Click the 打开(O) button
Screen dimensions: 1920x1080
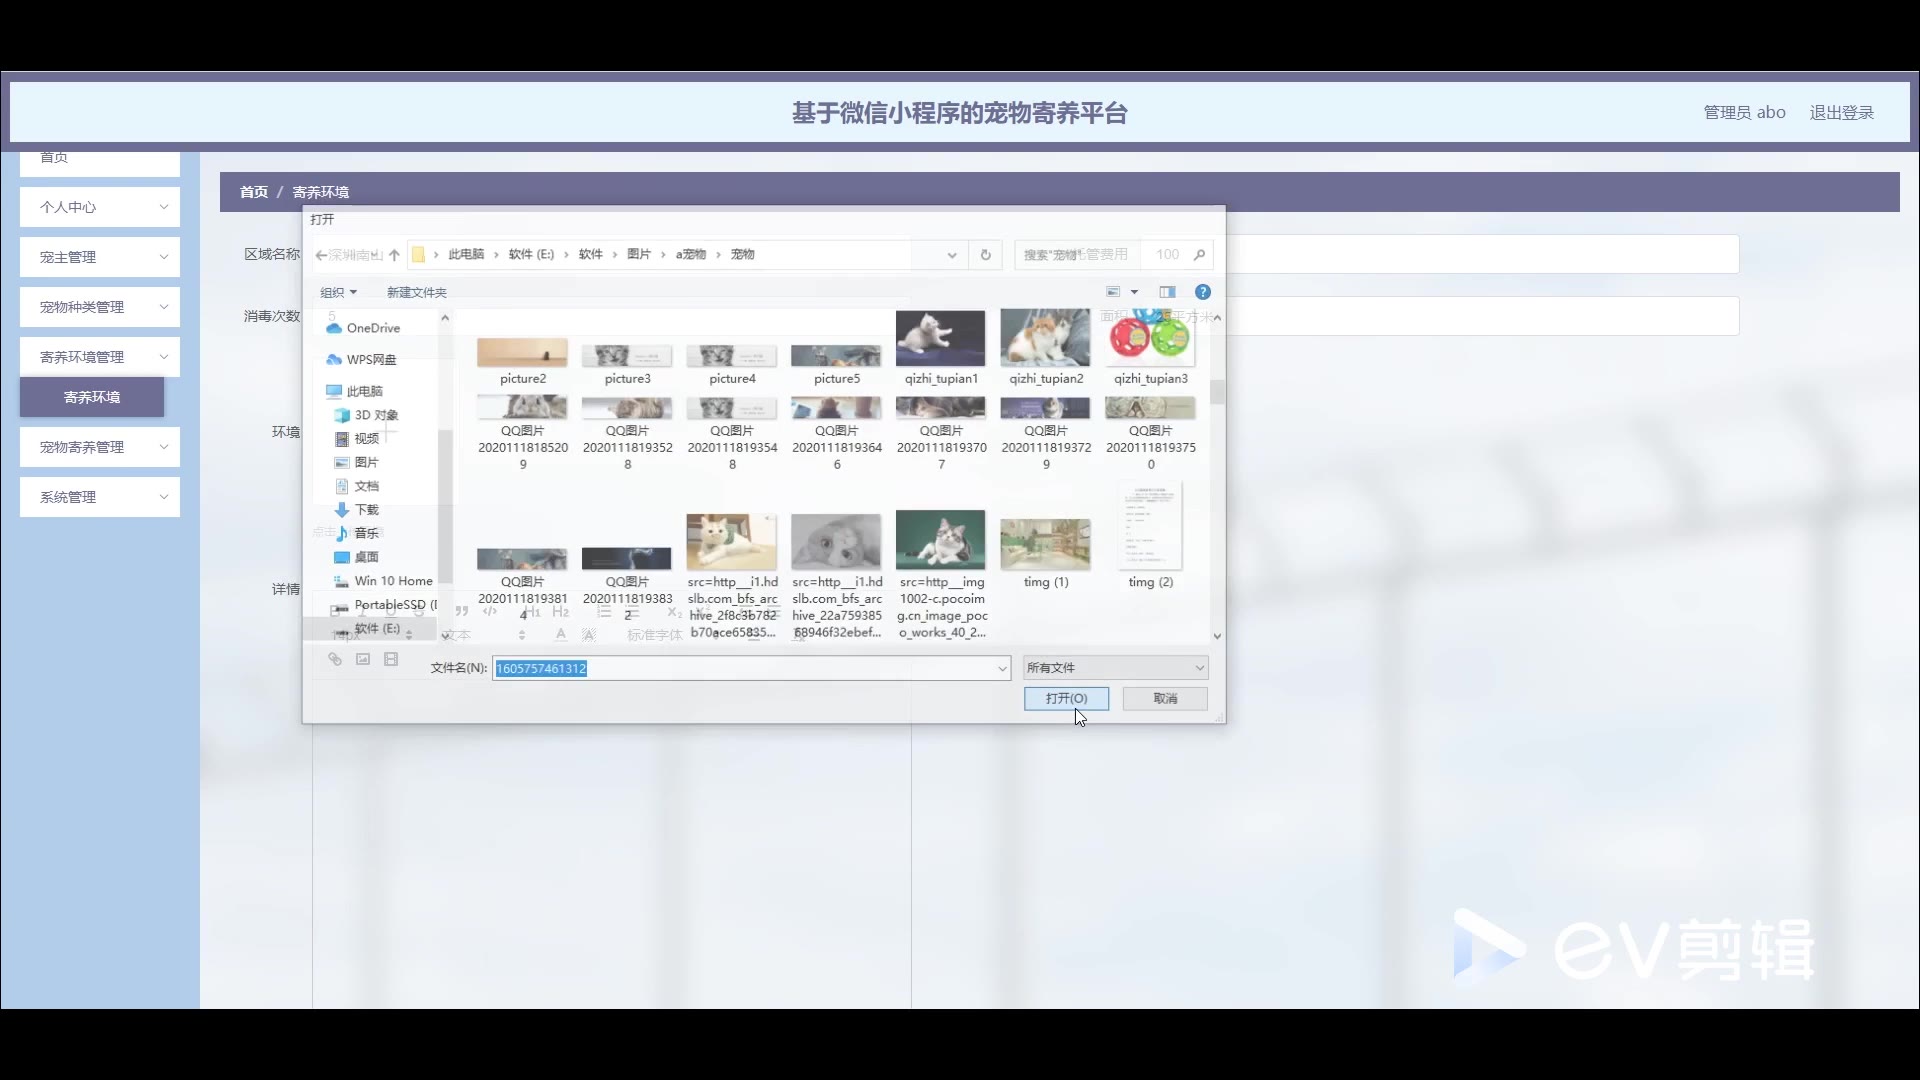1066,698
